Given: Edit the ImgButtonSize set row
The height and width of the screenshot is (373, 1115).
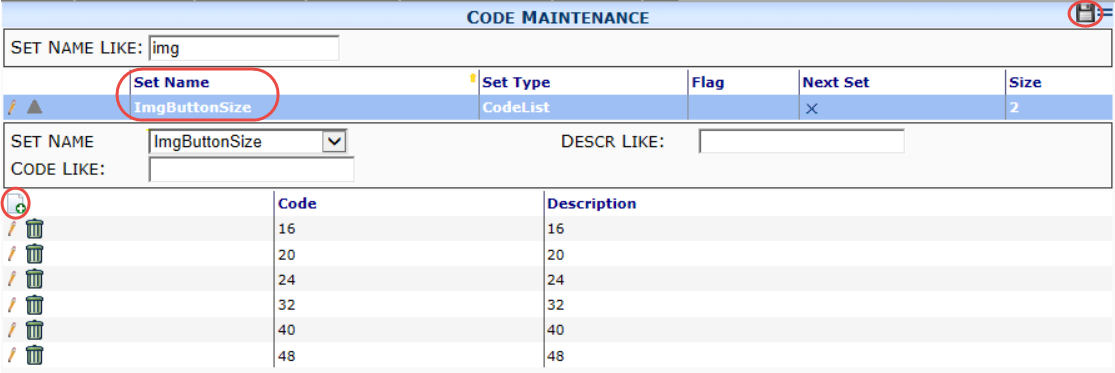Looking at the screenshot, I should [x=11, y=107].
